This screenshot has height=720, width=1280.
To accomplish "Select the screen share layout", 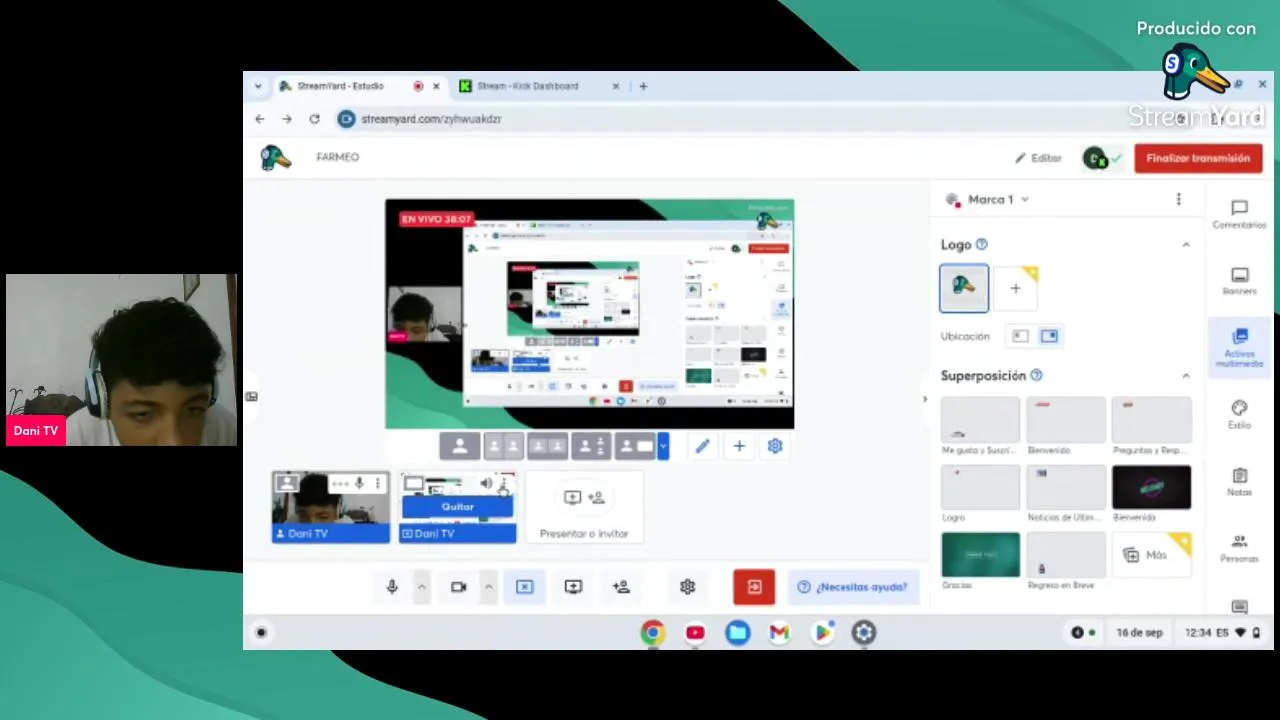I will click(635, 446).
